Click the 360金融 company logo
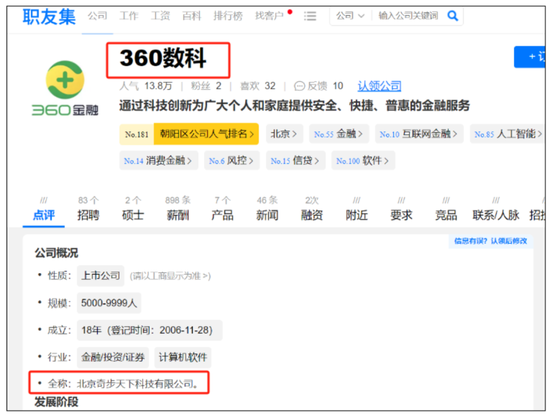 (x=65, y=88)
